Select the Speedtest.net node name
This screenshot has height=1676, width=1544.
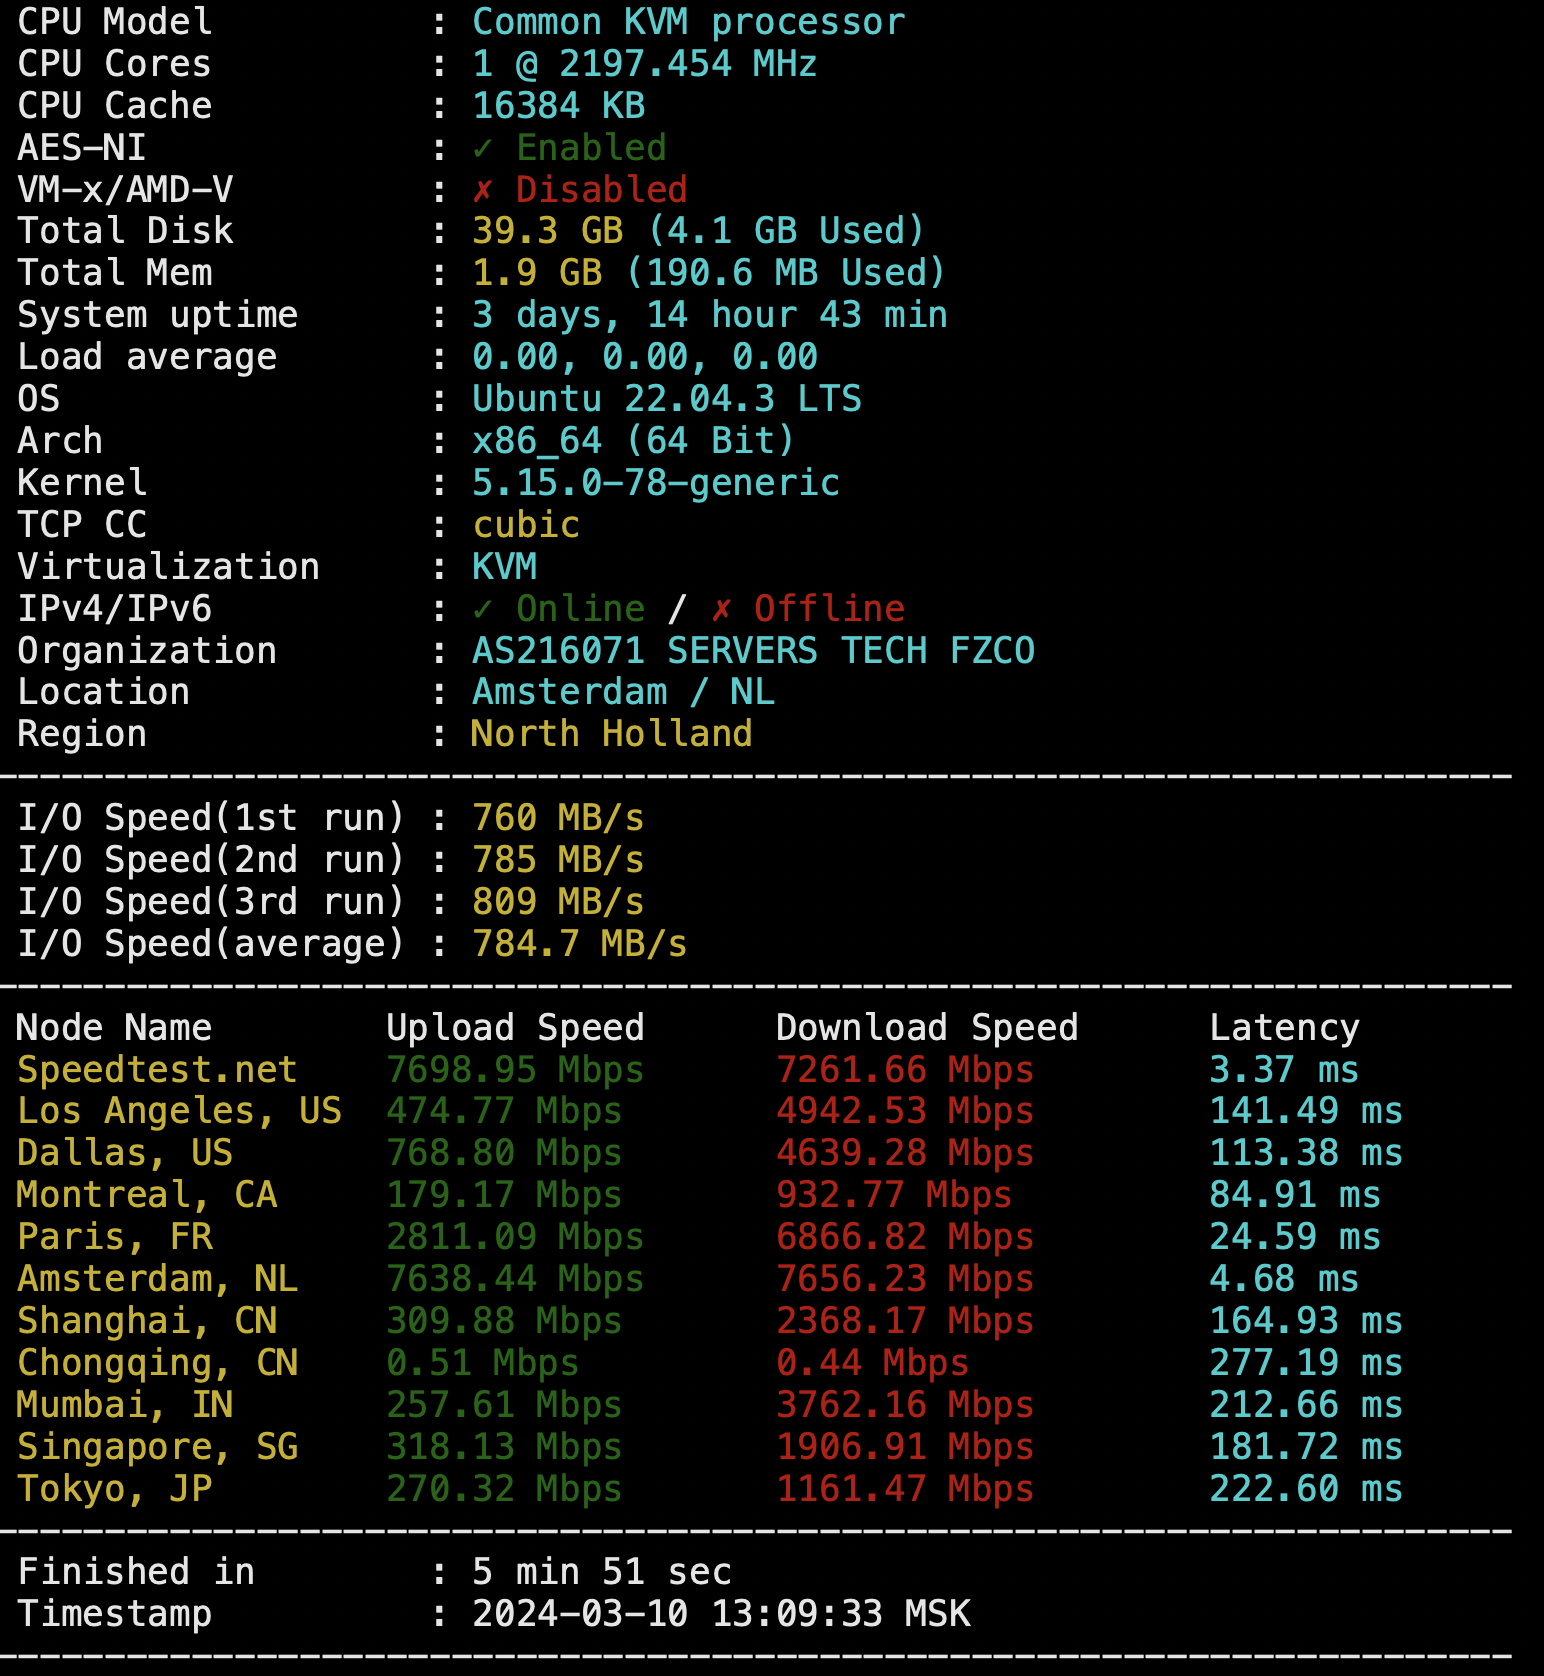click(x=157, y=1070)
